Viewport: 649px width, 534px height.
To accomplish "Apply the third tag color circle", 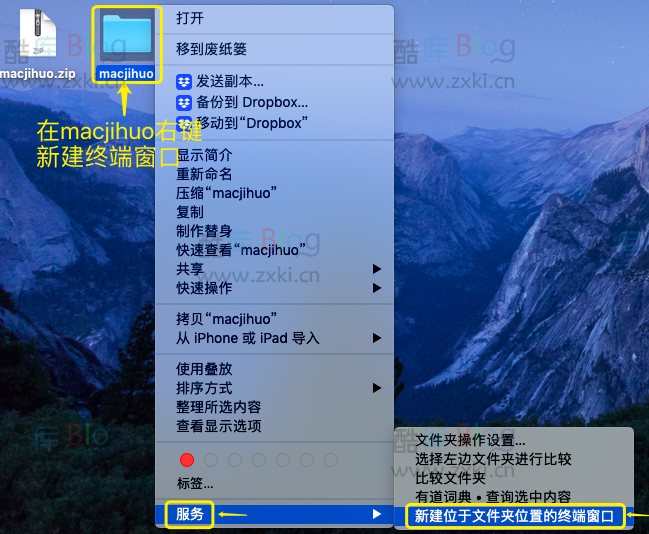I will 235,460.
